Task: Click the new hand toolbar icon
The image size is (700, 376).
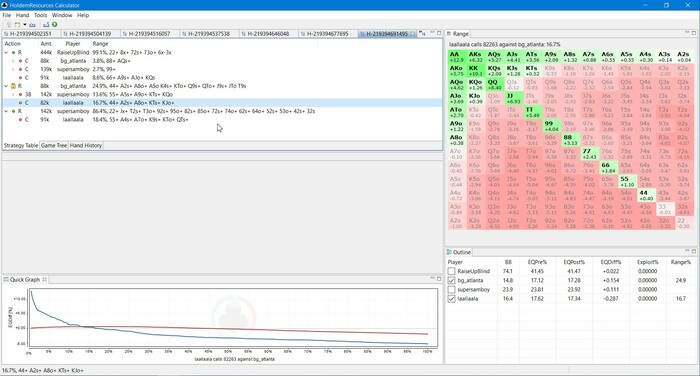Action: (17, 25)
